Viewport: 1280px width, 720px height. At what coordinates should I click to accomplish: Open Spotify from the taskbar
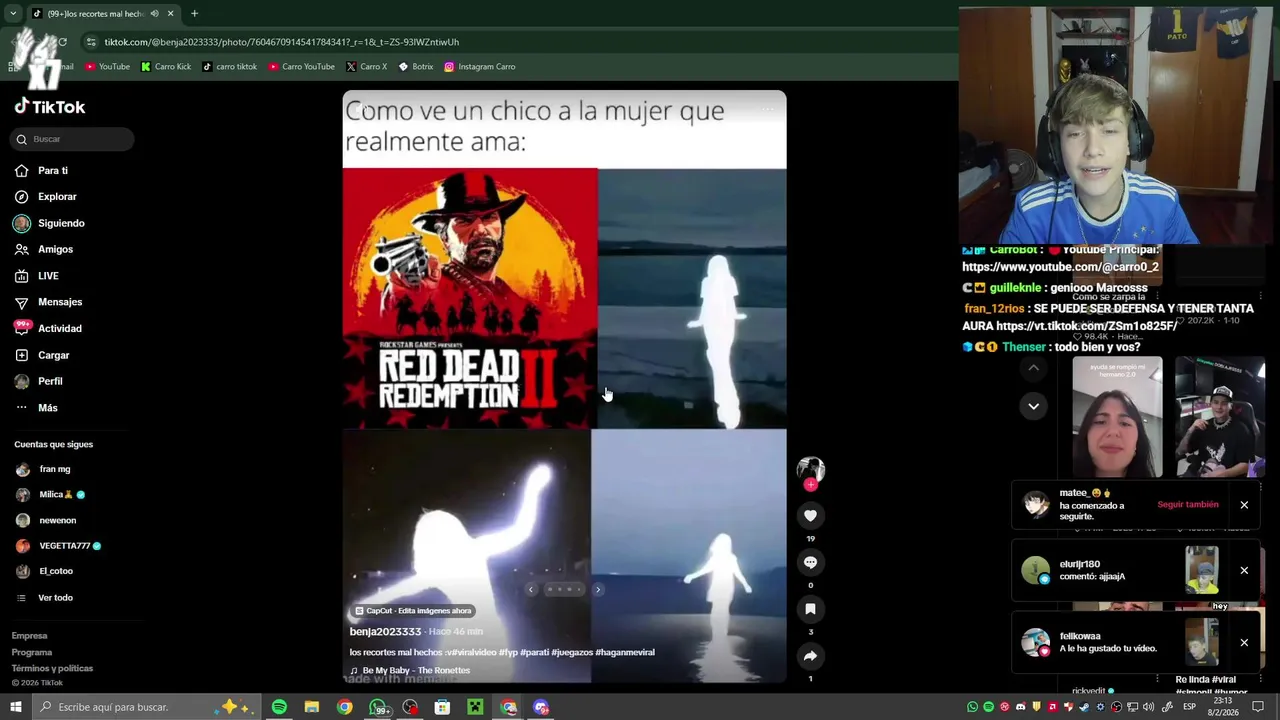(279, 707)
